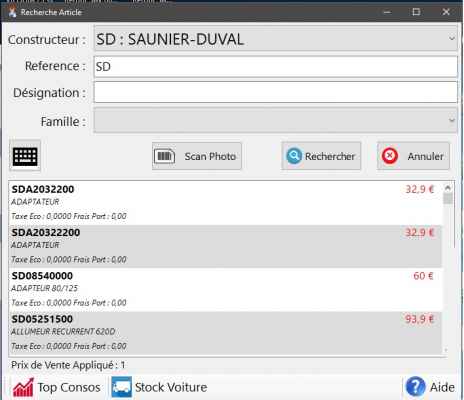Open the on-screen keyboard icon
This screenshot has width=464, height=400.
25,156
